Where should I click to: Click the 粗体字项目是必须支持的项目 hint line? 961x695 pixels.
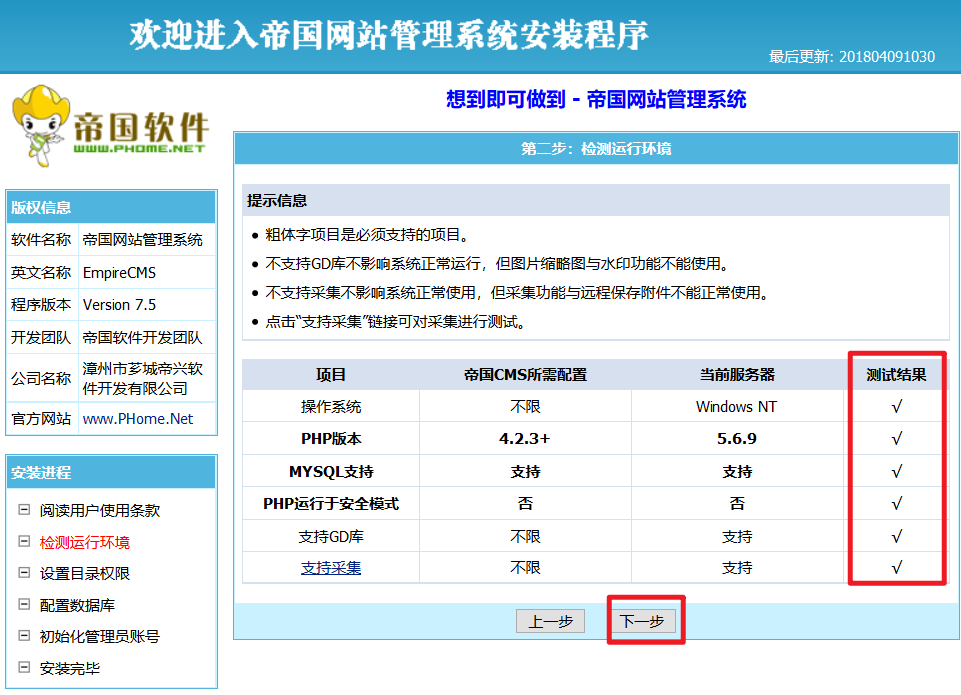coord(367,235)
